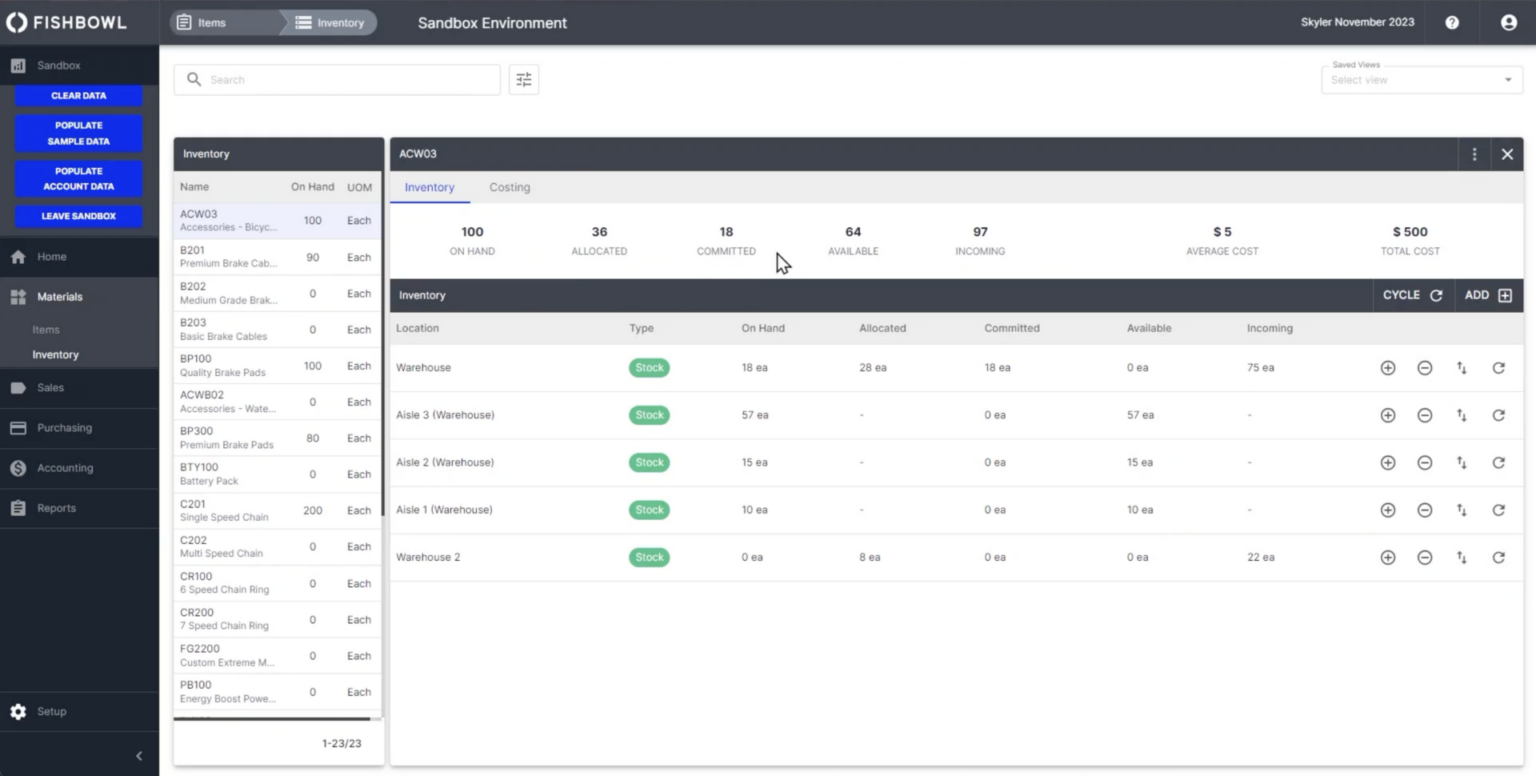
Task: Open the move inventory arrows for Aisle 3
Action: [x=1461, y=415]
